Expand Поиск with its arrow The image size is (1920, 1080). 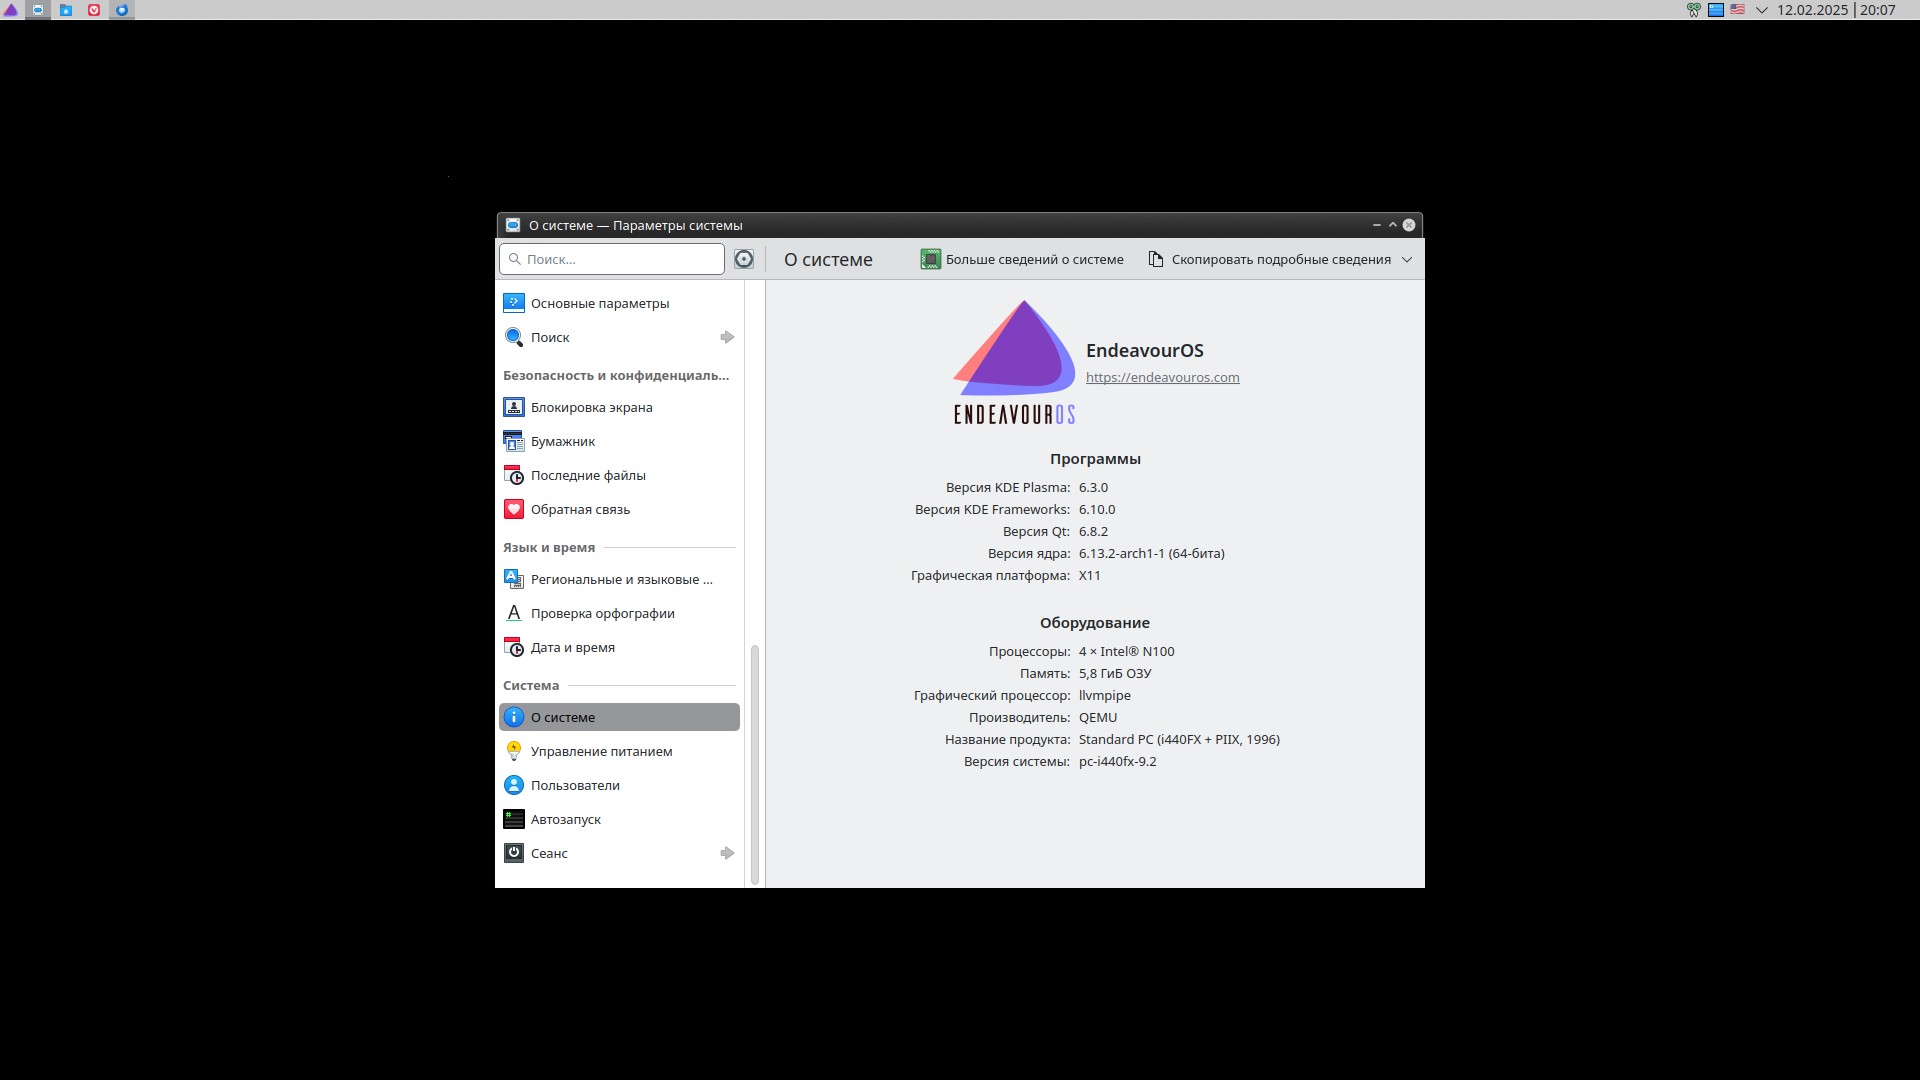pyautogui.click(x=727, y=337)
